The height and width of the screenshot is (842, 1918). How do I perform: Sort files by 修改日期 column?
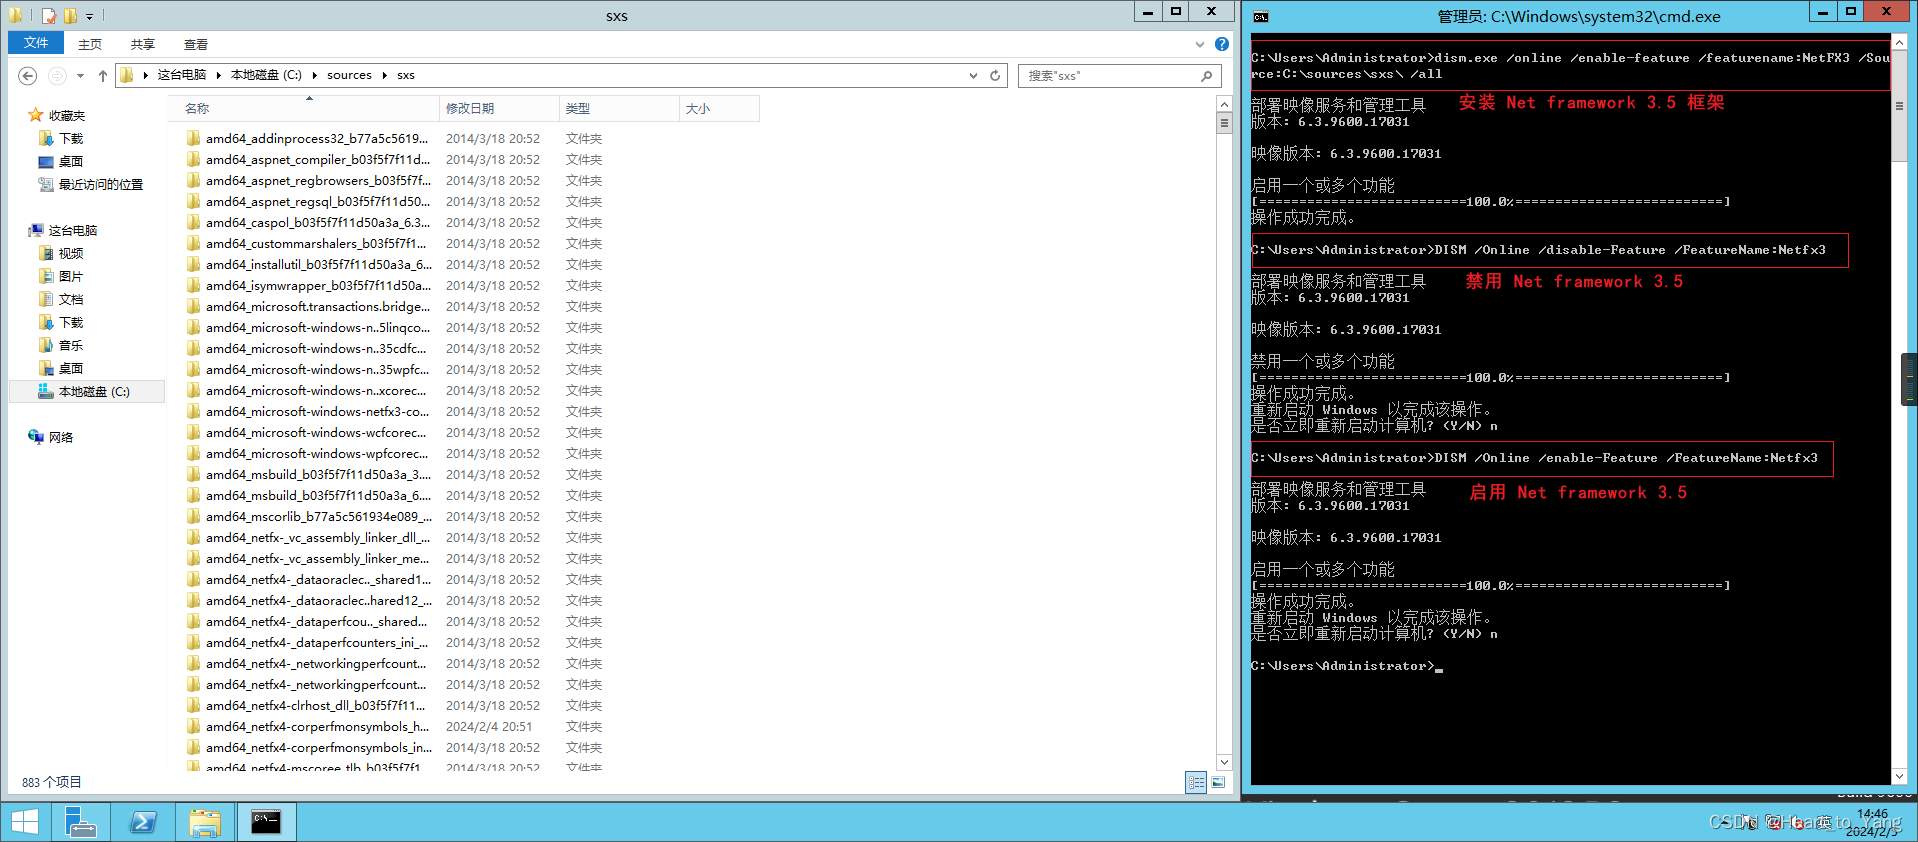[x=470, y=108]
